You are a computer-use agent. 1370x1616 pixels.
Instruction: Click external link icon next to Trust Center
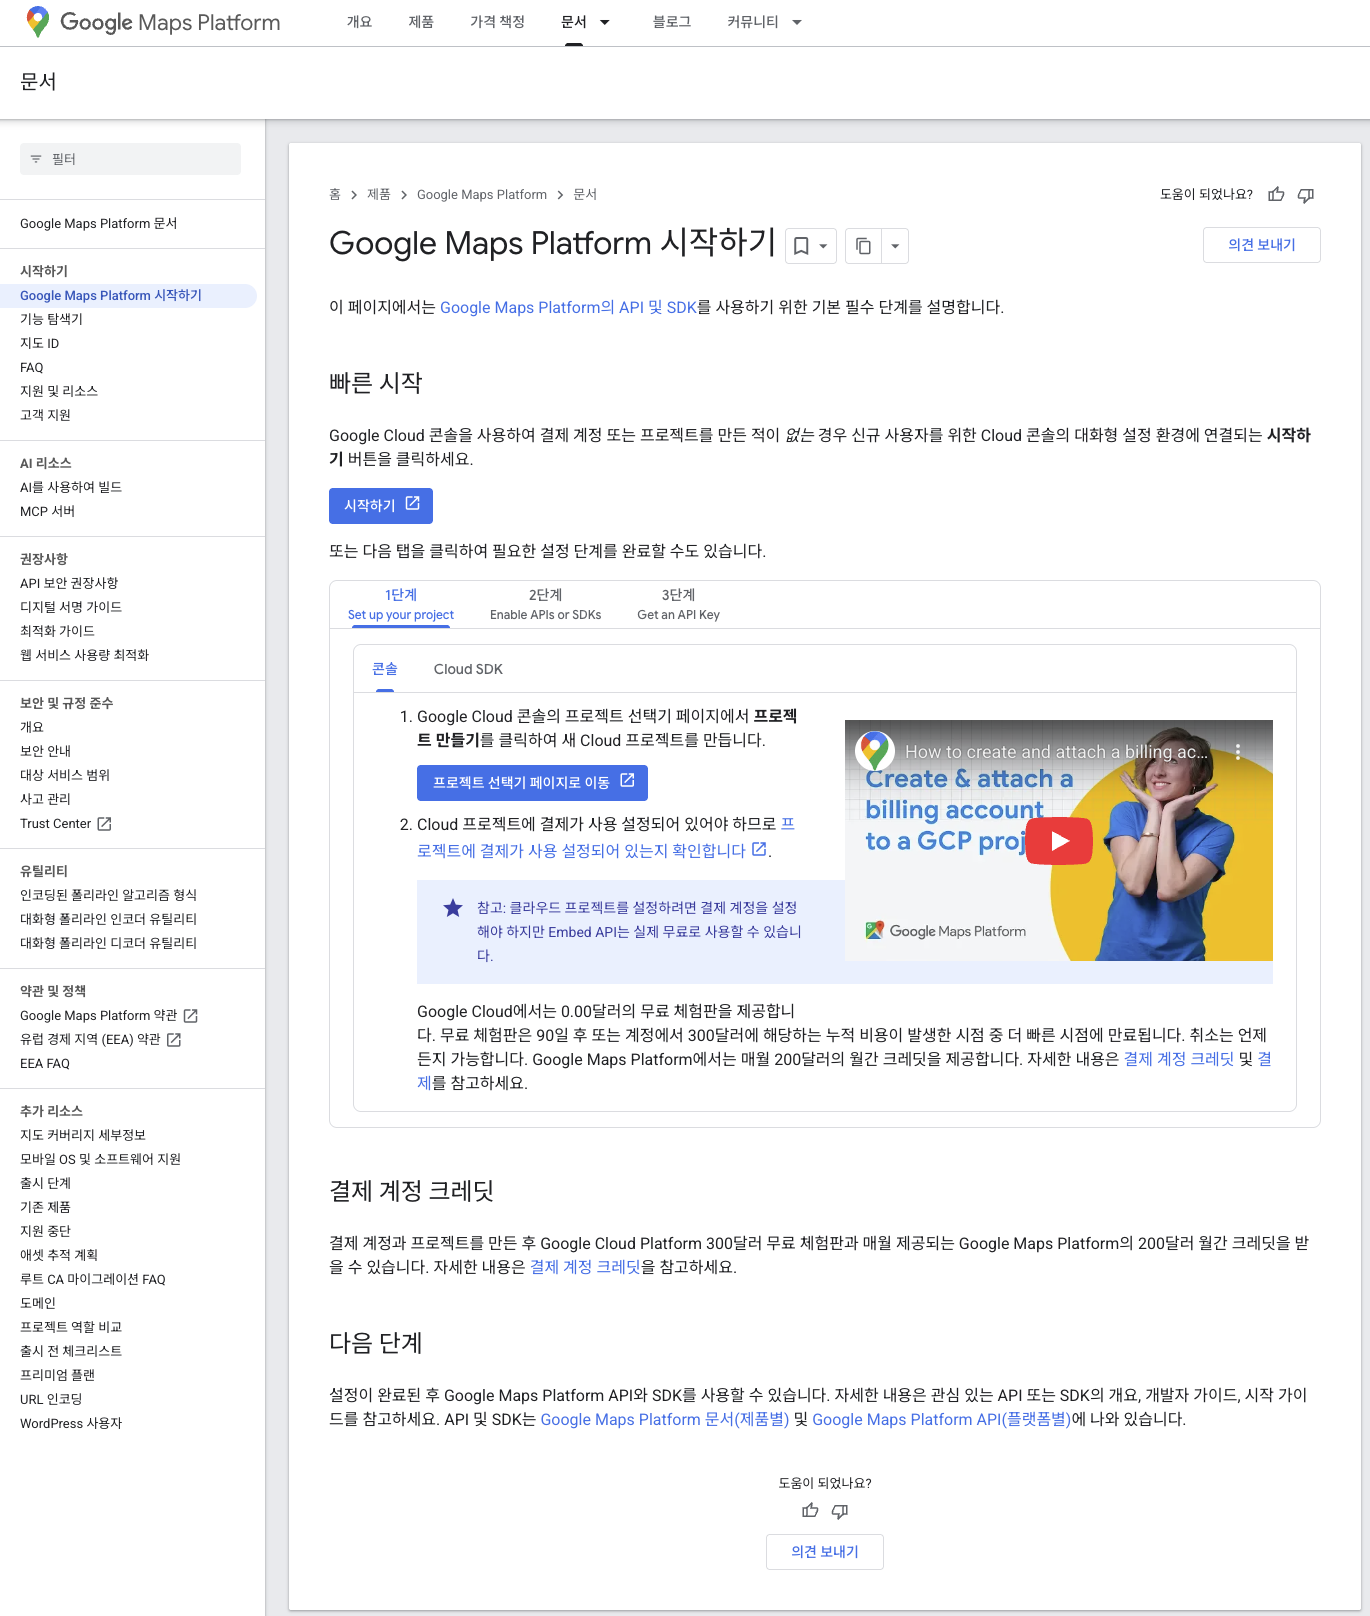pos(104,824)
